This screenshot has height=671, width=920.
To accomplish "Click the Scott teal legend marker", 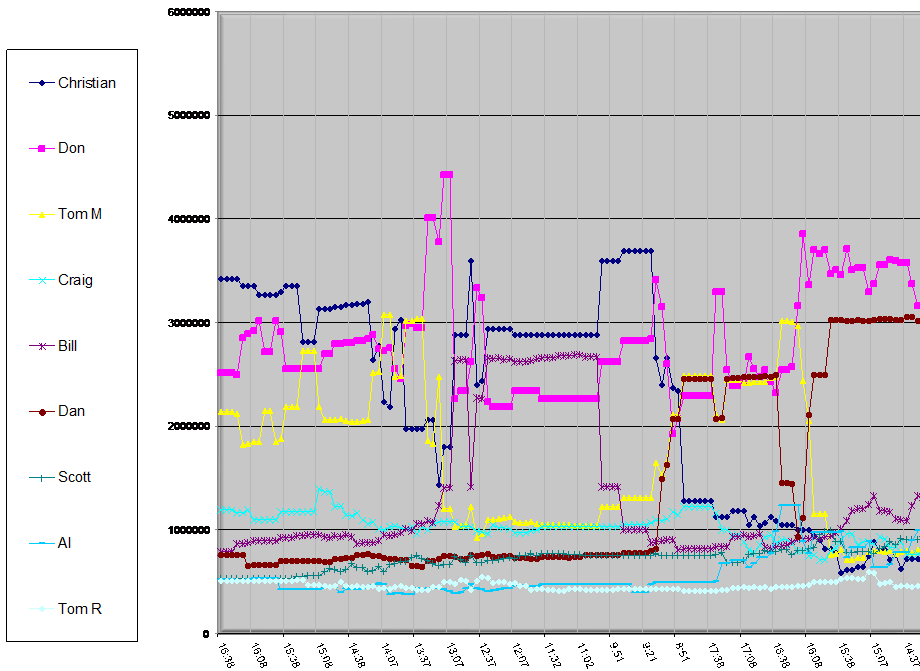I will [x=42, y=477].
